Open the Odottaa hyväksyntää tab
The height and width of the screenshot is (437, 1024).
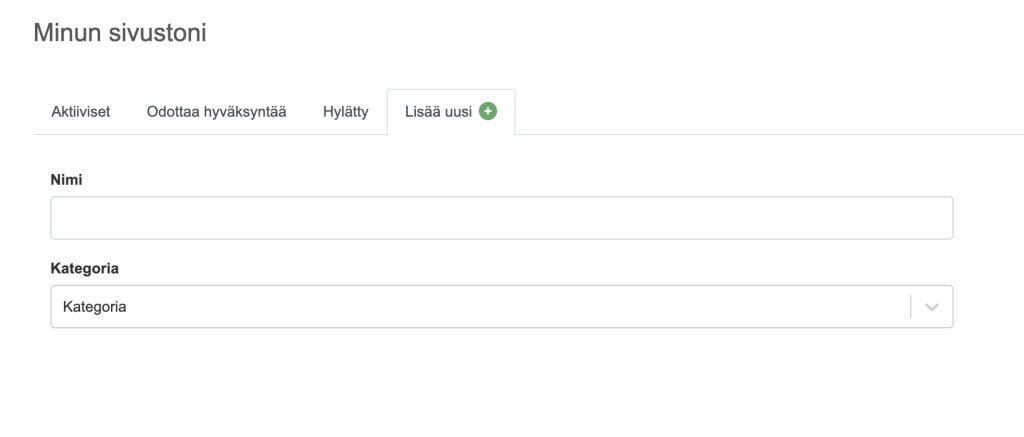click(x=217, y=111)
